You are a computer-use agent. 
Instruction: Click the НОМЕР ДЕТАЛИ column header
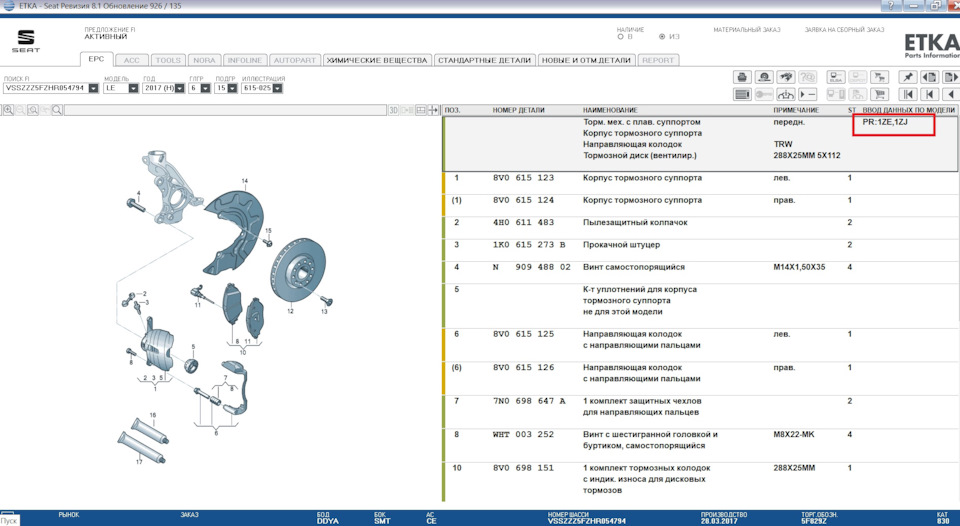click(519, 110)
